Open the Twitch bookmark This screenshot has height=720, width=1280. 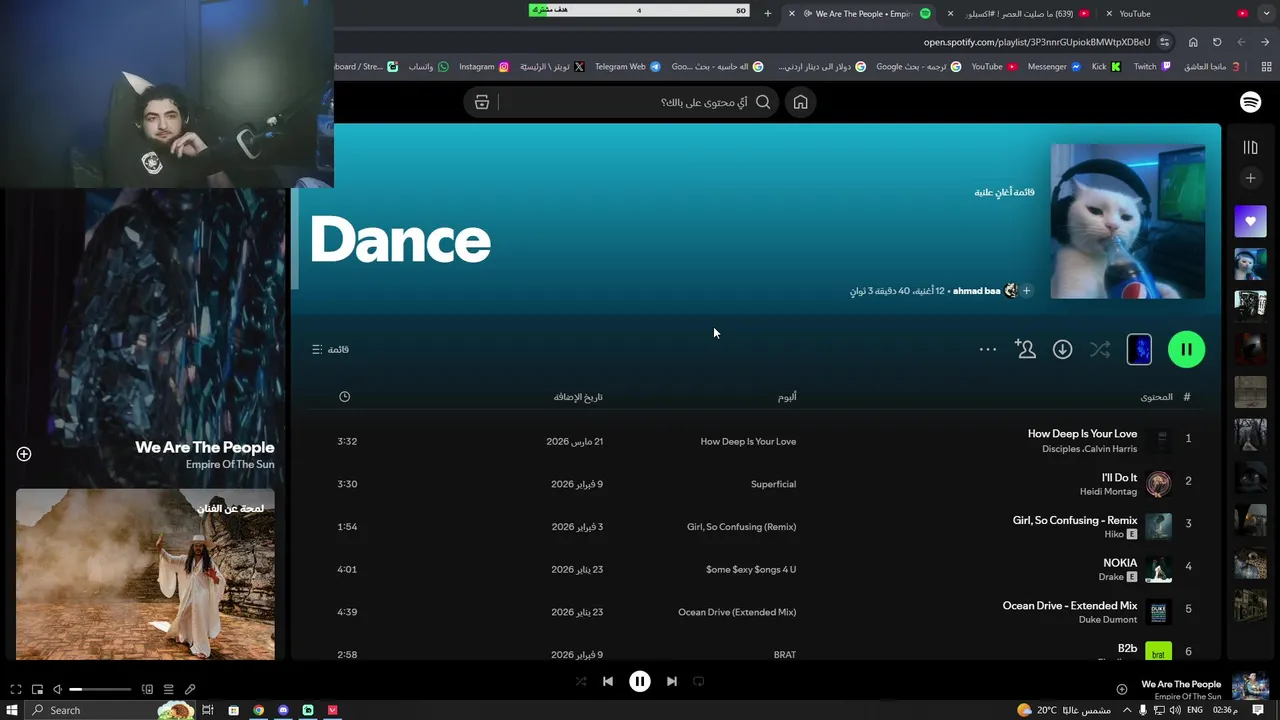pos(1152,67)
